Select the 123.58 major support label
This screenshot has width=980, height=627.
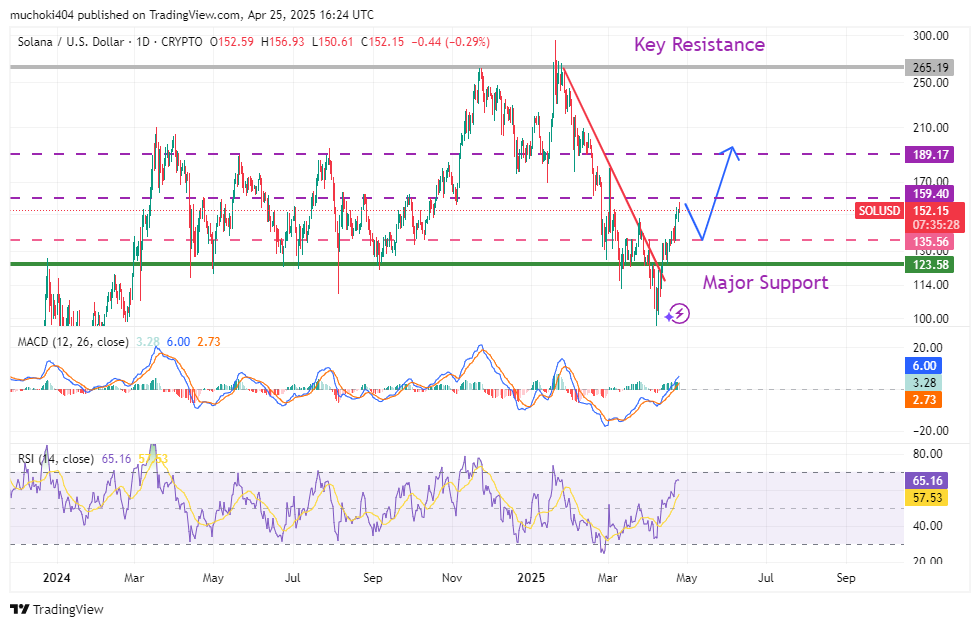[x=929, y=264]
